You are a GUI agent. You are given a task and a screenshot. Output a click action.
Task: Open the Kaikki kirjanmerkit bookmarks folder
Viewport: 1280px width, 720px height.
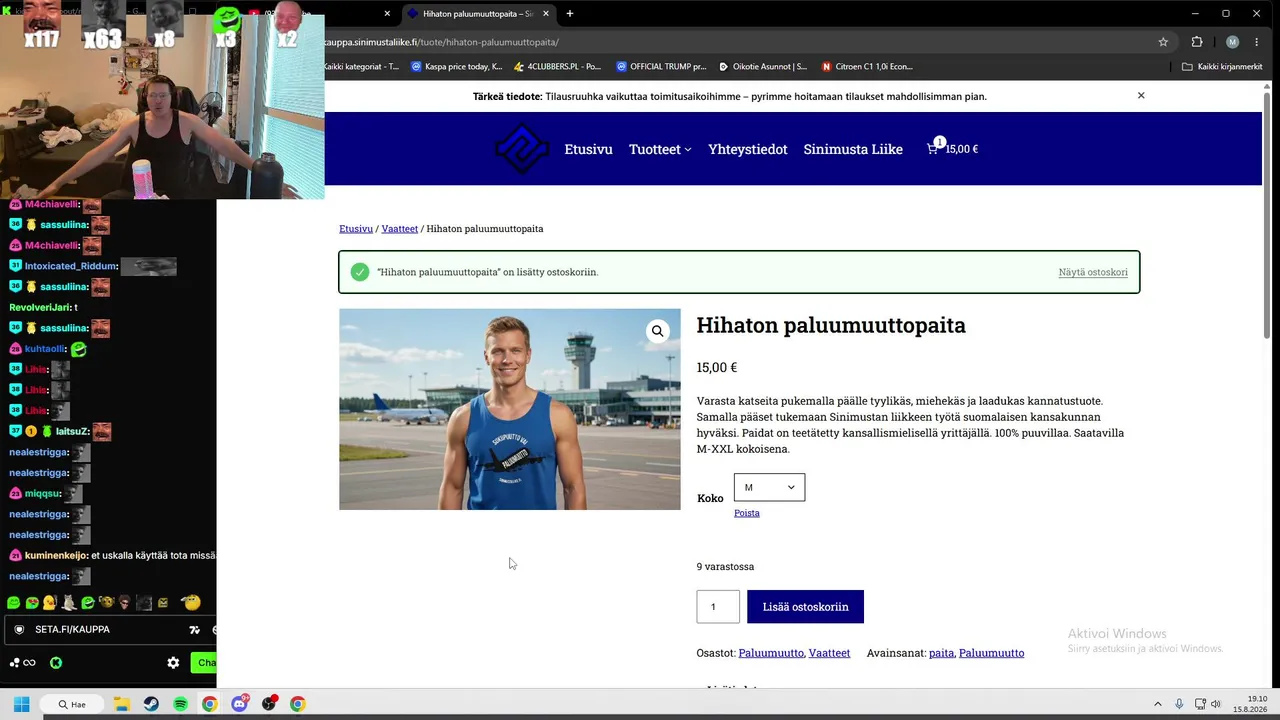[1222, 67]
